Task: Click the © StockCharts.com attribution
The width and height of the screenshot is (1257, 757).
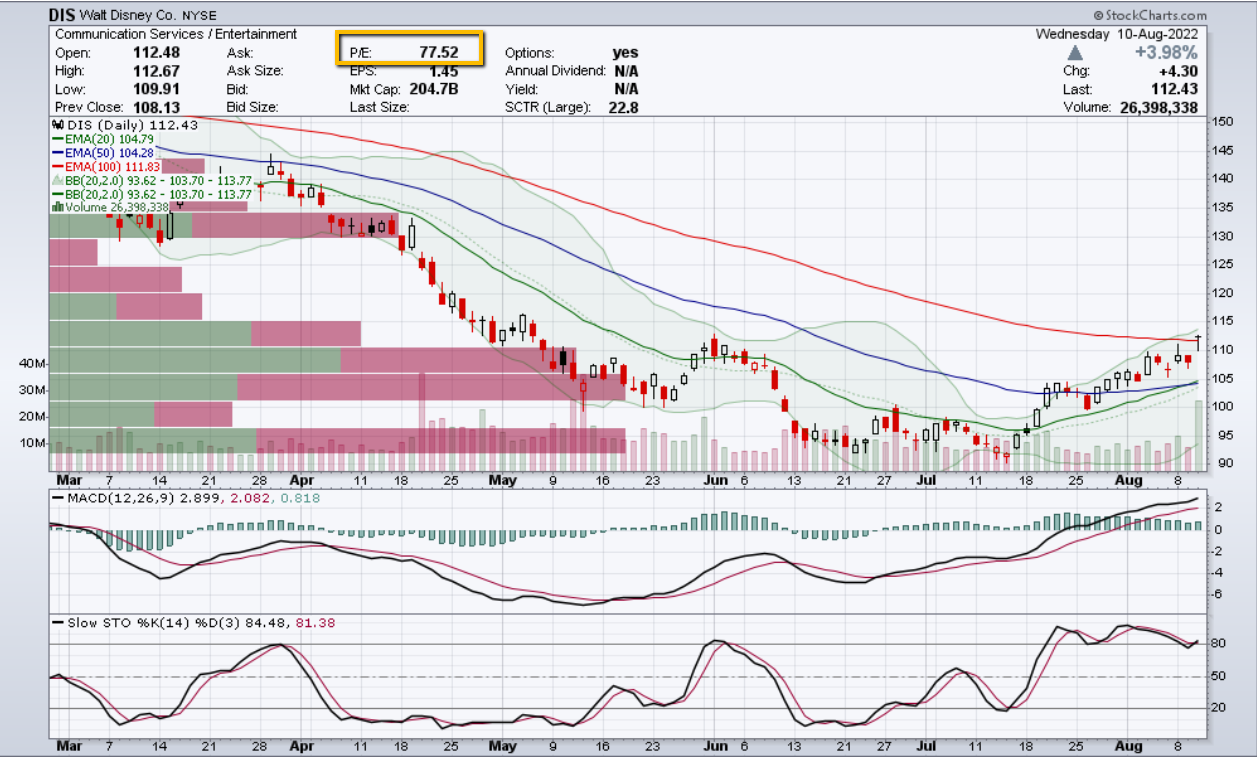Action: (x=1150, y=16)
